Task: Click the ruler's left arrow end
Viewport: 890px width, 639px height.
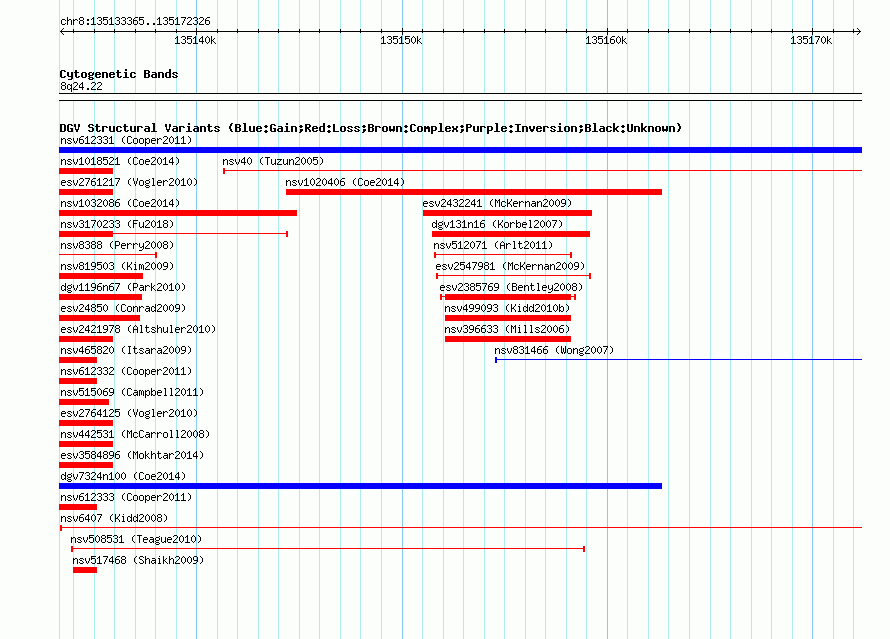Action: [x=63, y=31]
